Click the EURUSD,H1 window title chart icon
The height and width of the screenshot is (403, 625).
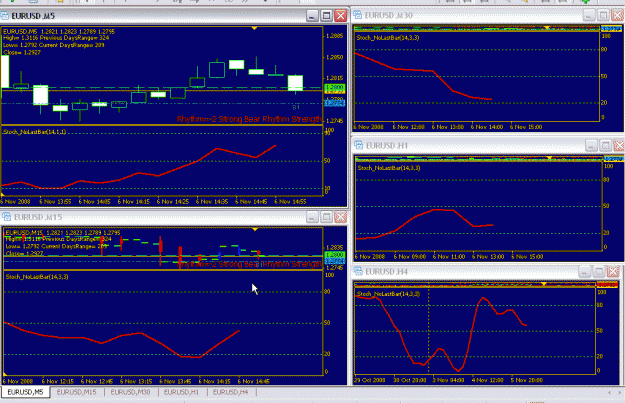359,145
